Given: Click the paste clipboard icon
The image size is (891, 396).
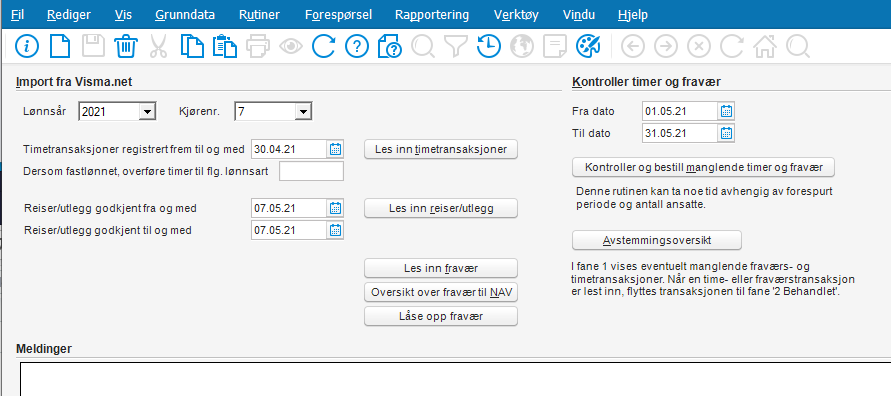Looking at the screenshot, I should point(224,46).
